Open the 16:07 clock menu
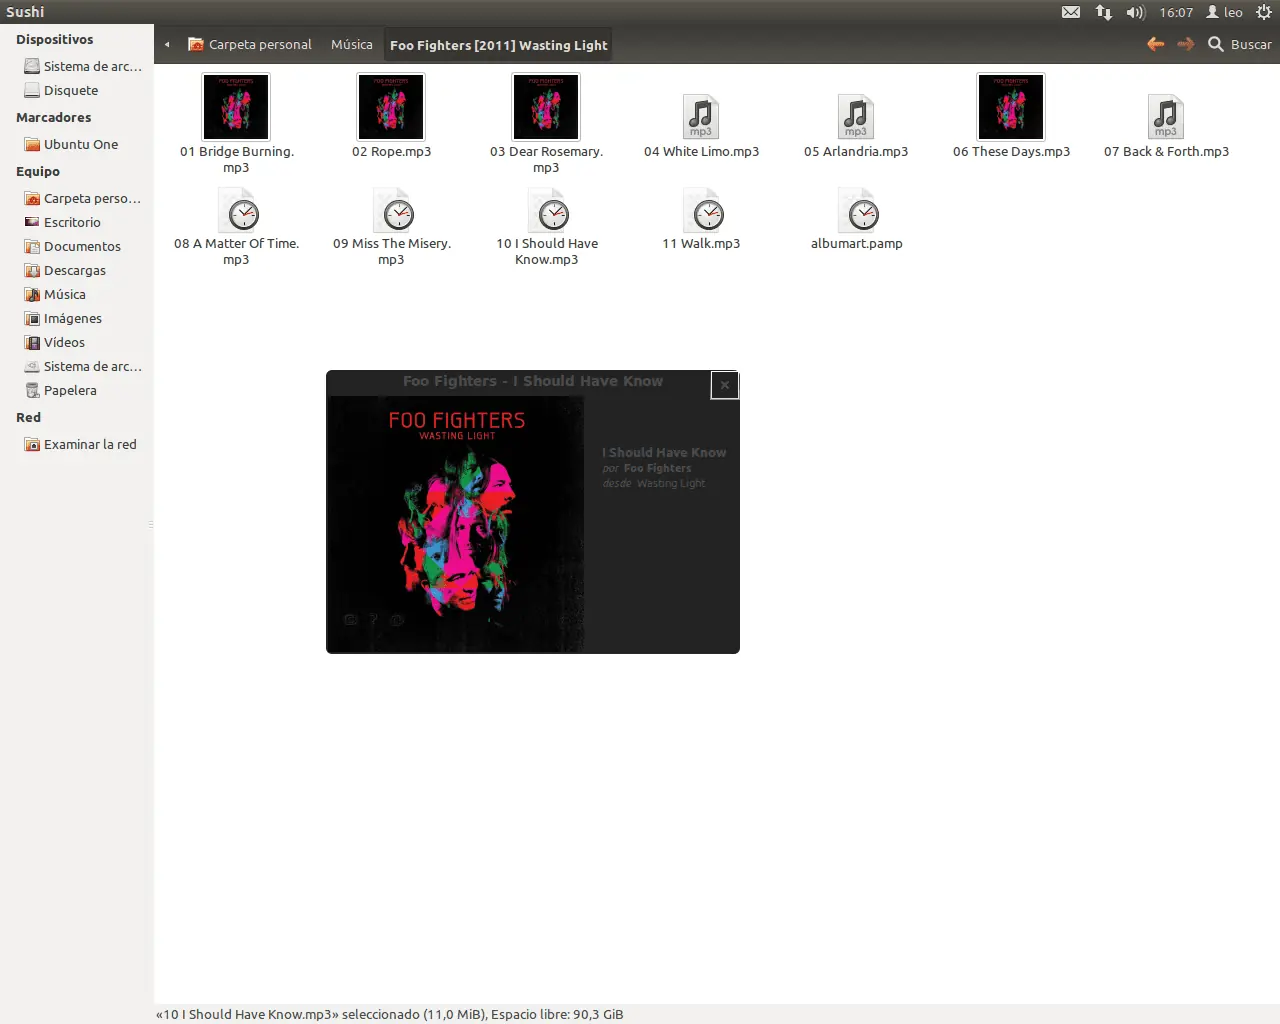The height and width of the screenshot is (1024, 1280). tap(1176, 12)
